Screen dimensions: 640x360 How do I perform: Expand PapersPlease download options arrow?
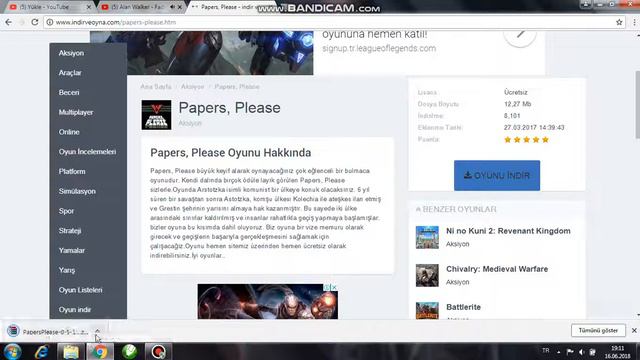click(98, 331)
